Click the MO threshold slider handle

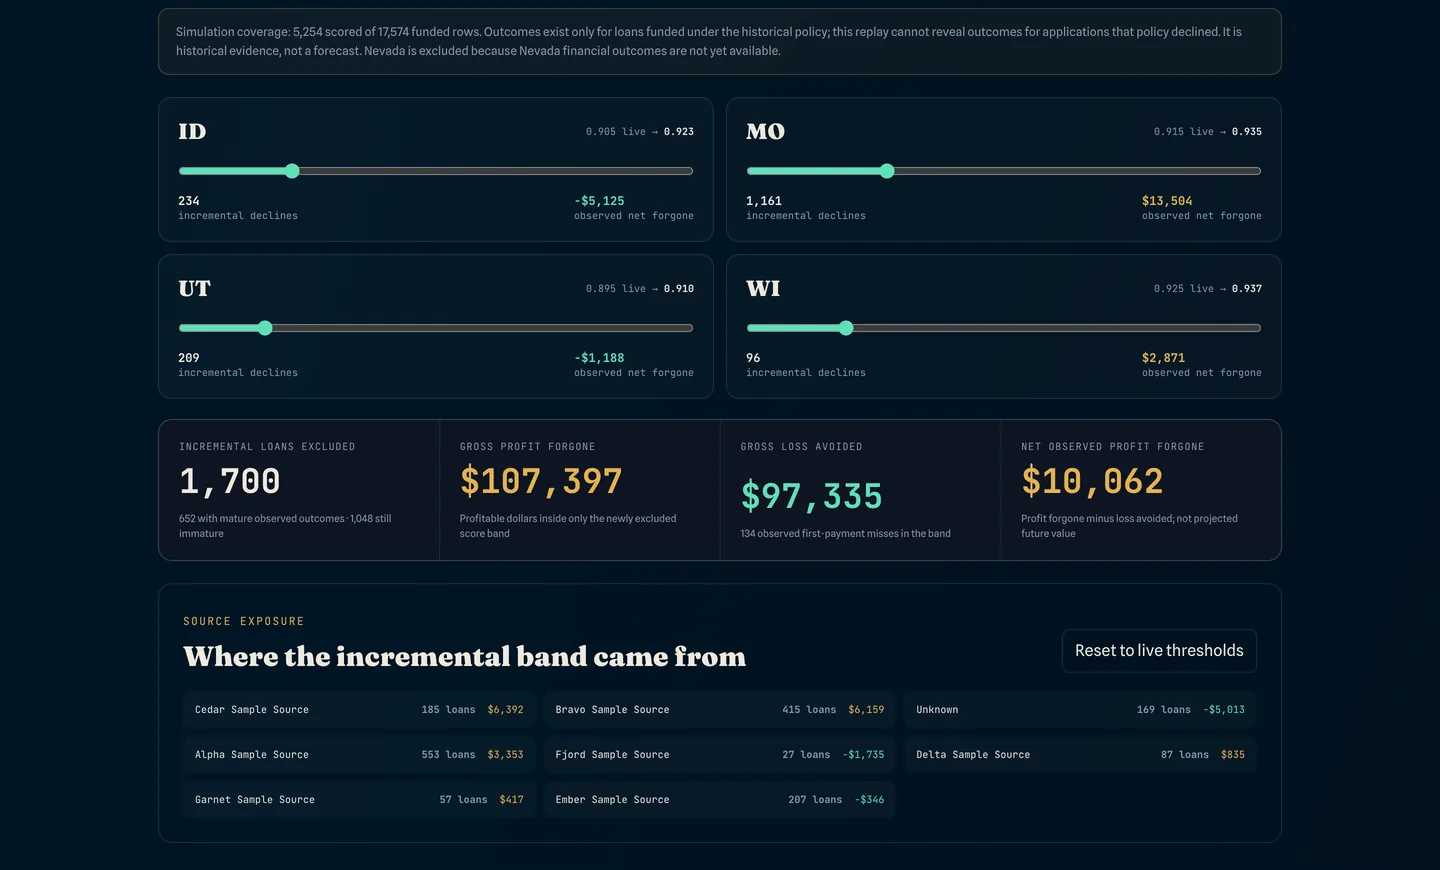[x=887, y=171]
